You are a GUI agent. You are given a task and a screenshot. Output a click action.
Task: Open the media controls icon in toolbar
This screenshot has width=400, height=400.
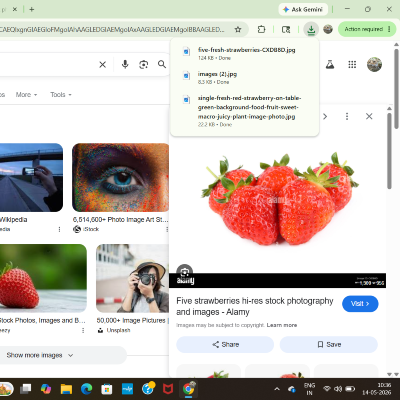click(x=286, y=29)
